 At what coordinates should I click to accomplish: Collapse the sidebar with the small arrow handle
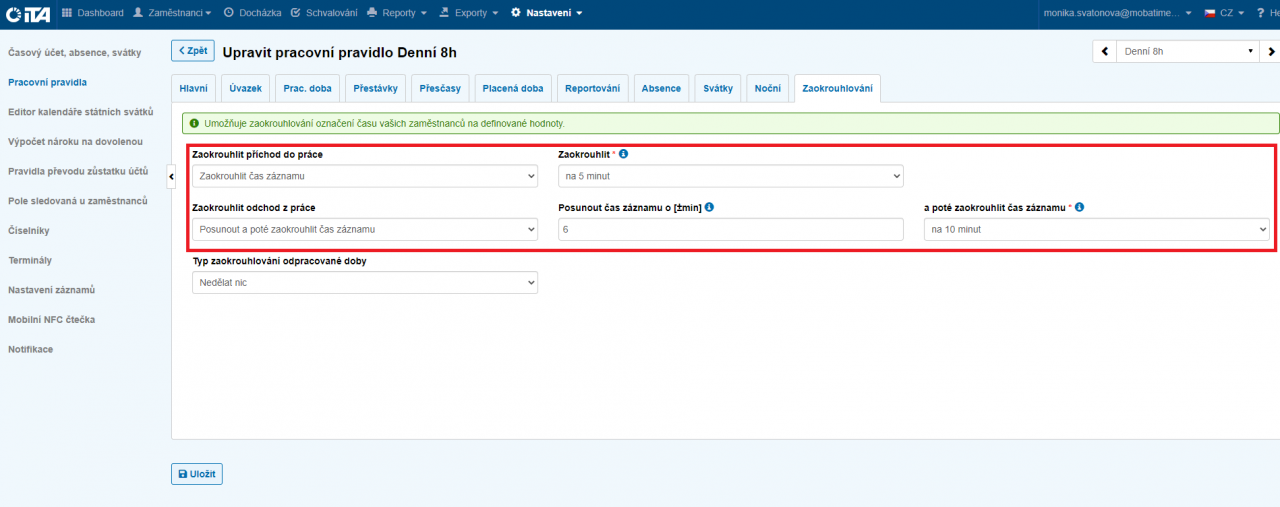click(170, 176)
